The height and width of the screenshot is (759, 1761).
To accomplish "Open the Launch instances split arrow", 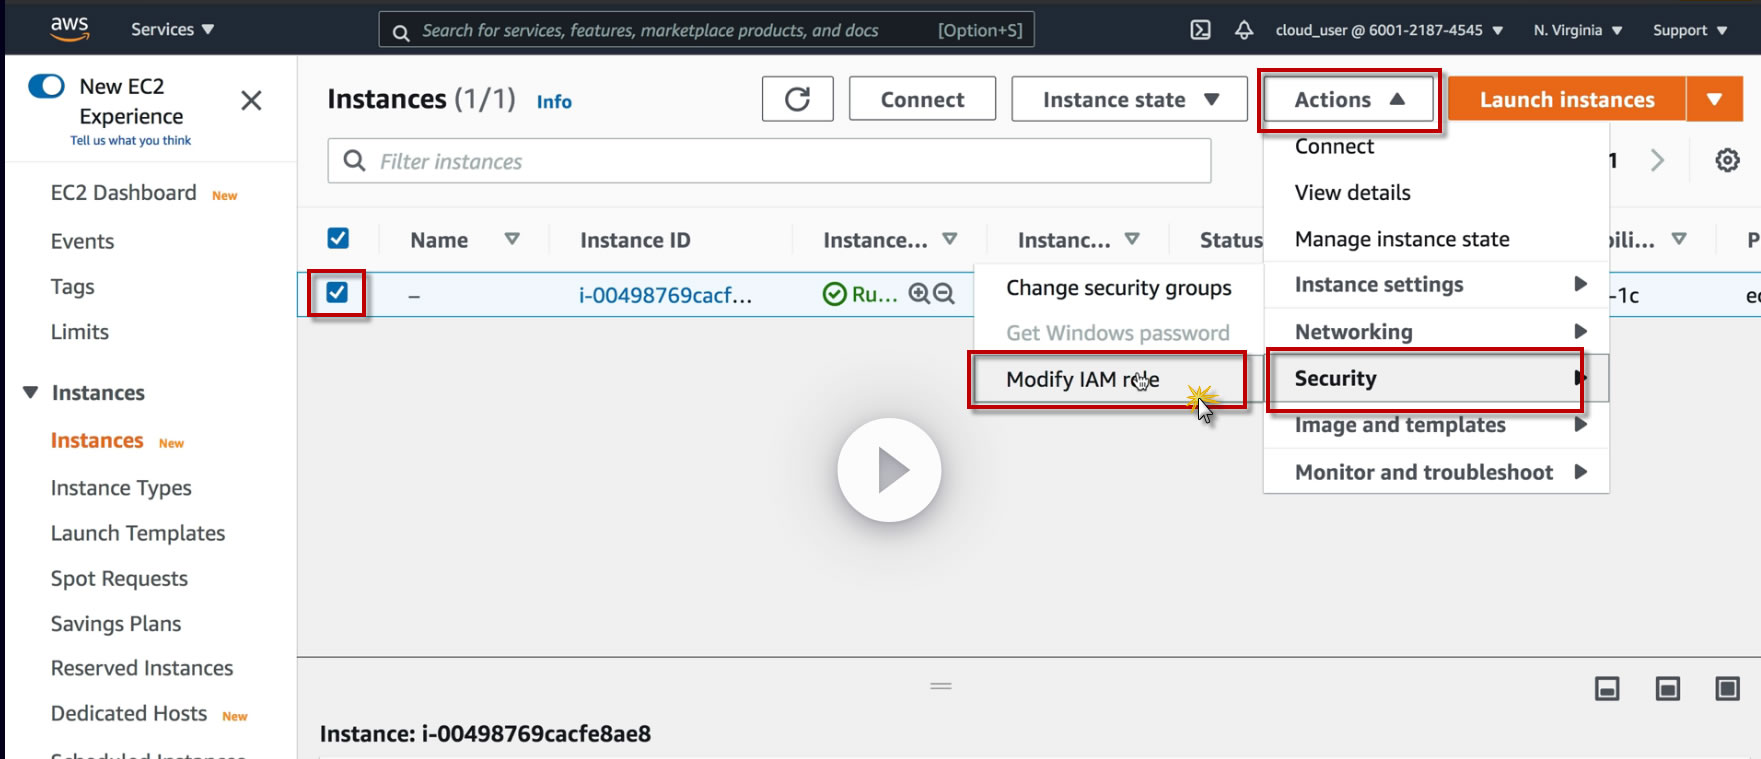I will [1714, 99].
